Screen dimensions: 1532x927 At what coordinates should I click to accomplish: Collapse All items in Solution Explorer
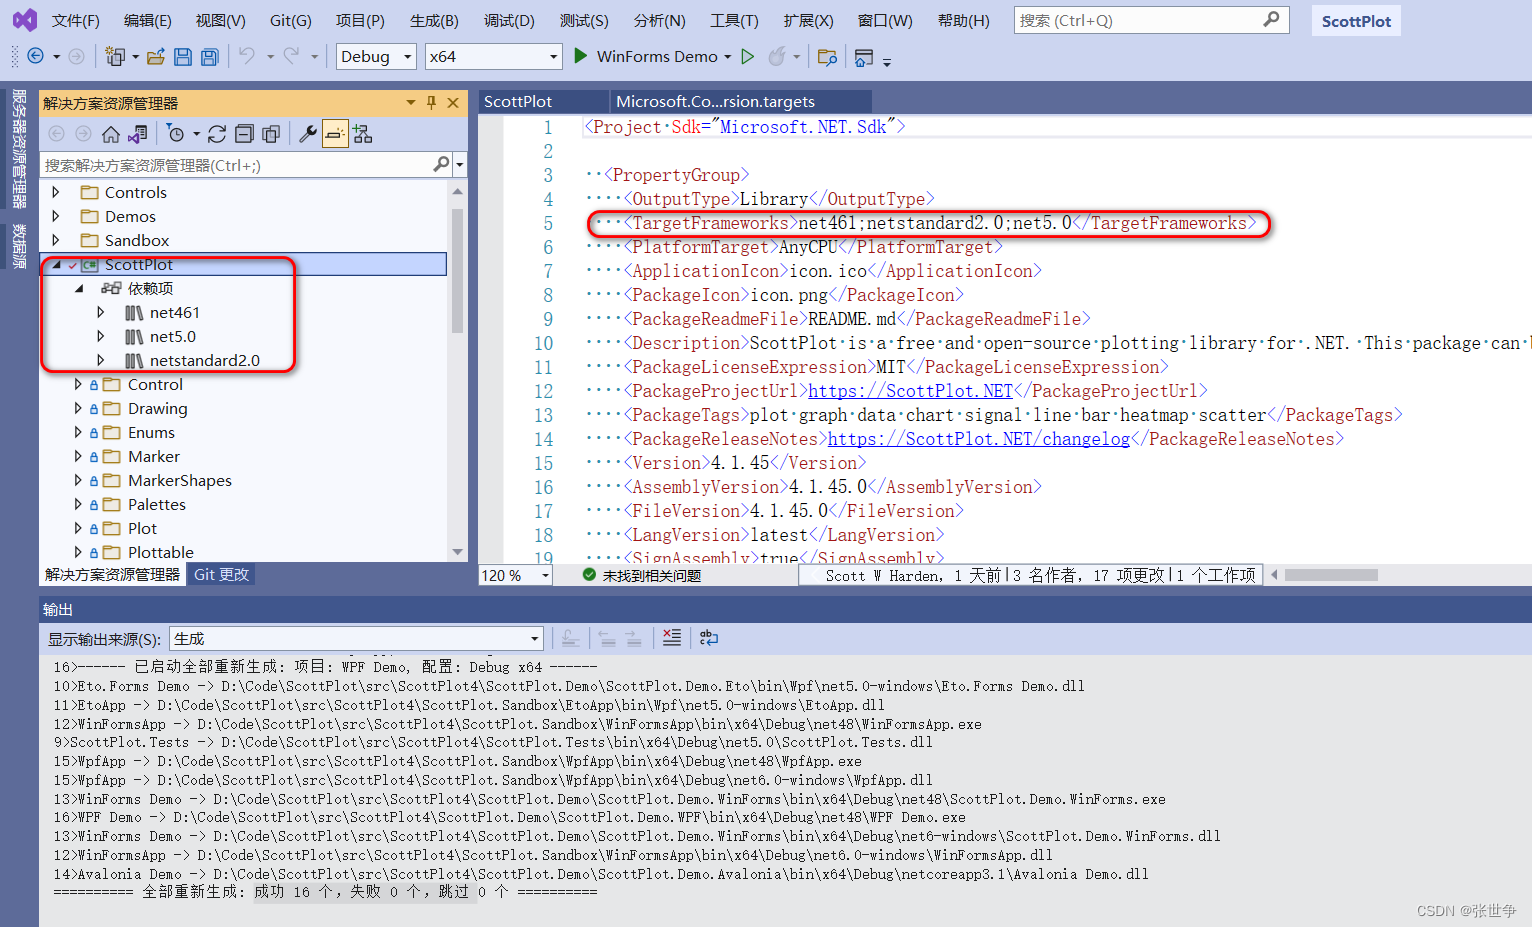(x=245, y=133)
